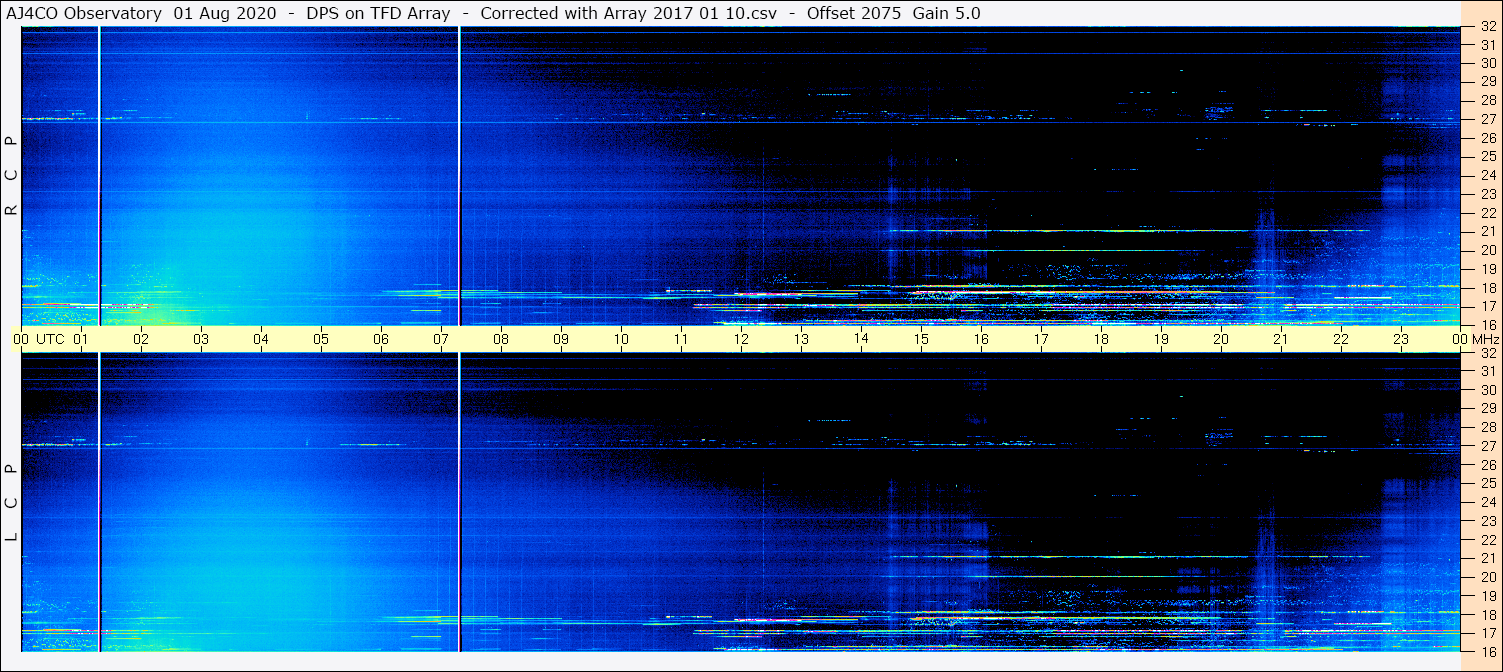The height and width of the screenshot is (672, 1503).
Task: Select the 21 hour mark on time axis
Action: click(1281, 339)
